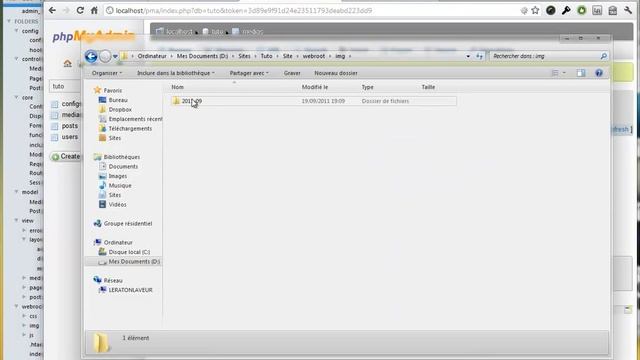Click the browser Home icon
640x360 pixels.
[x=94, y=11]
